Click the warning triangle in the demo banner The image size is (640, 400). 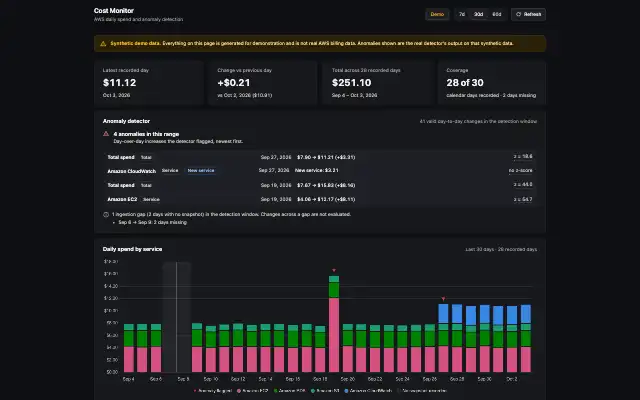point(103,44)
